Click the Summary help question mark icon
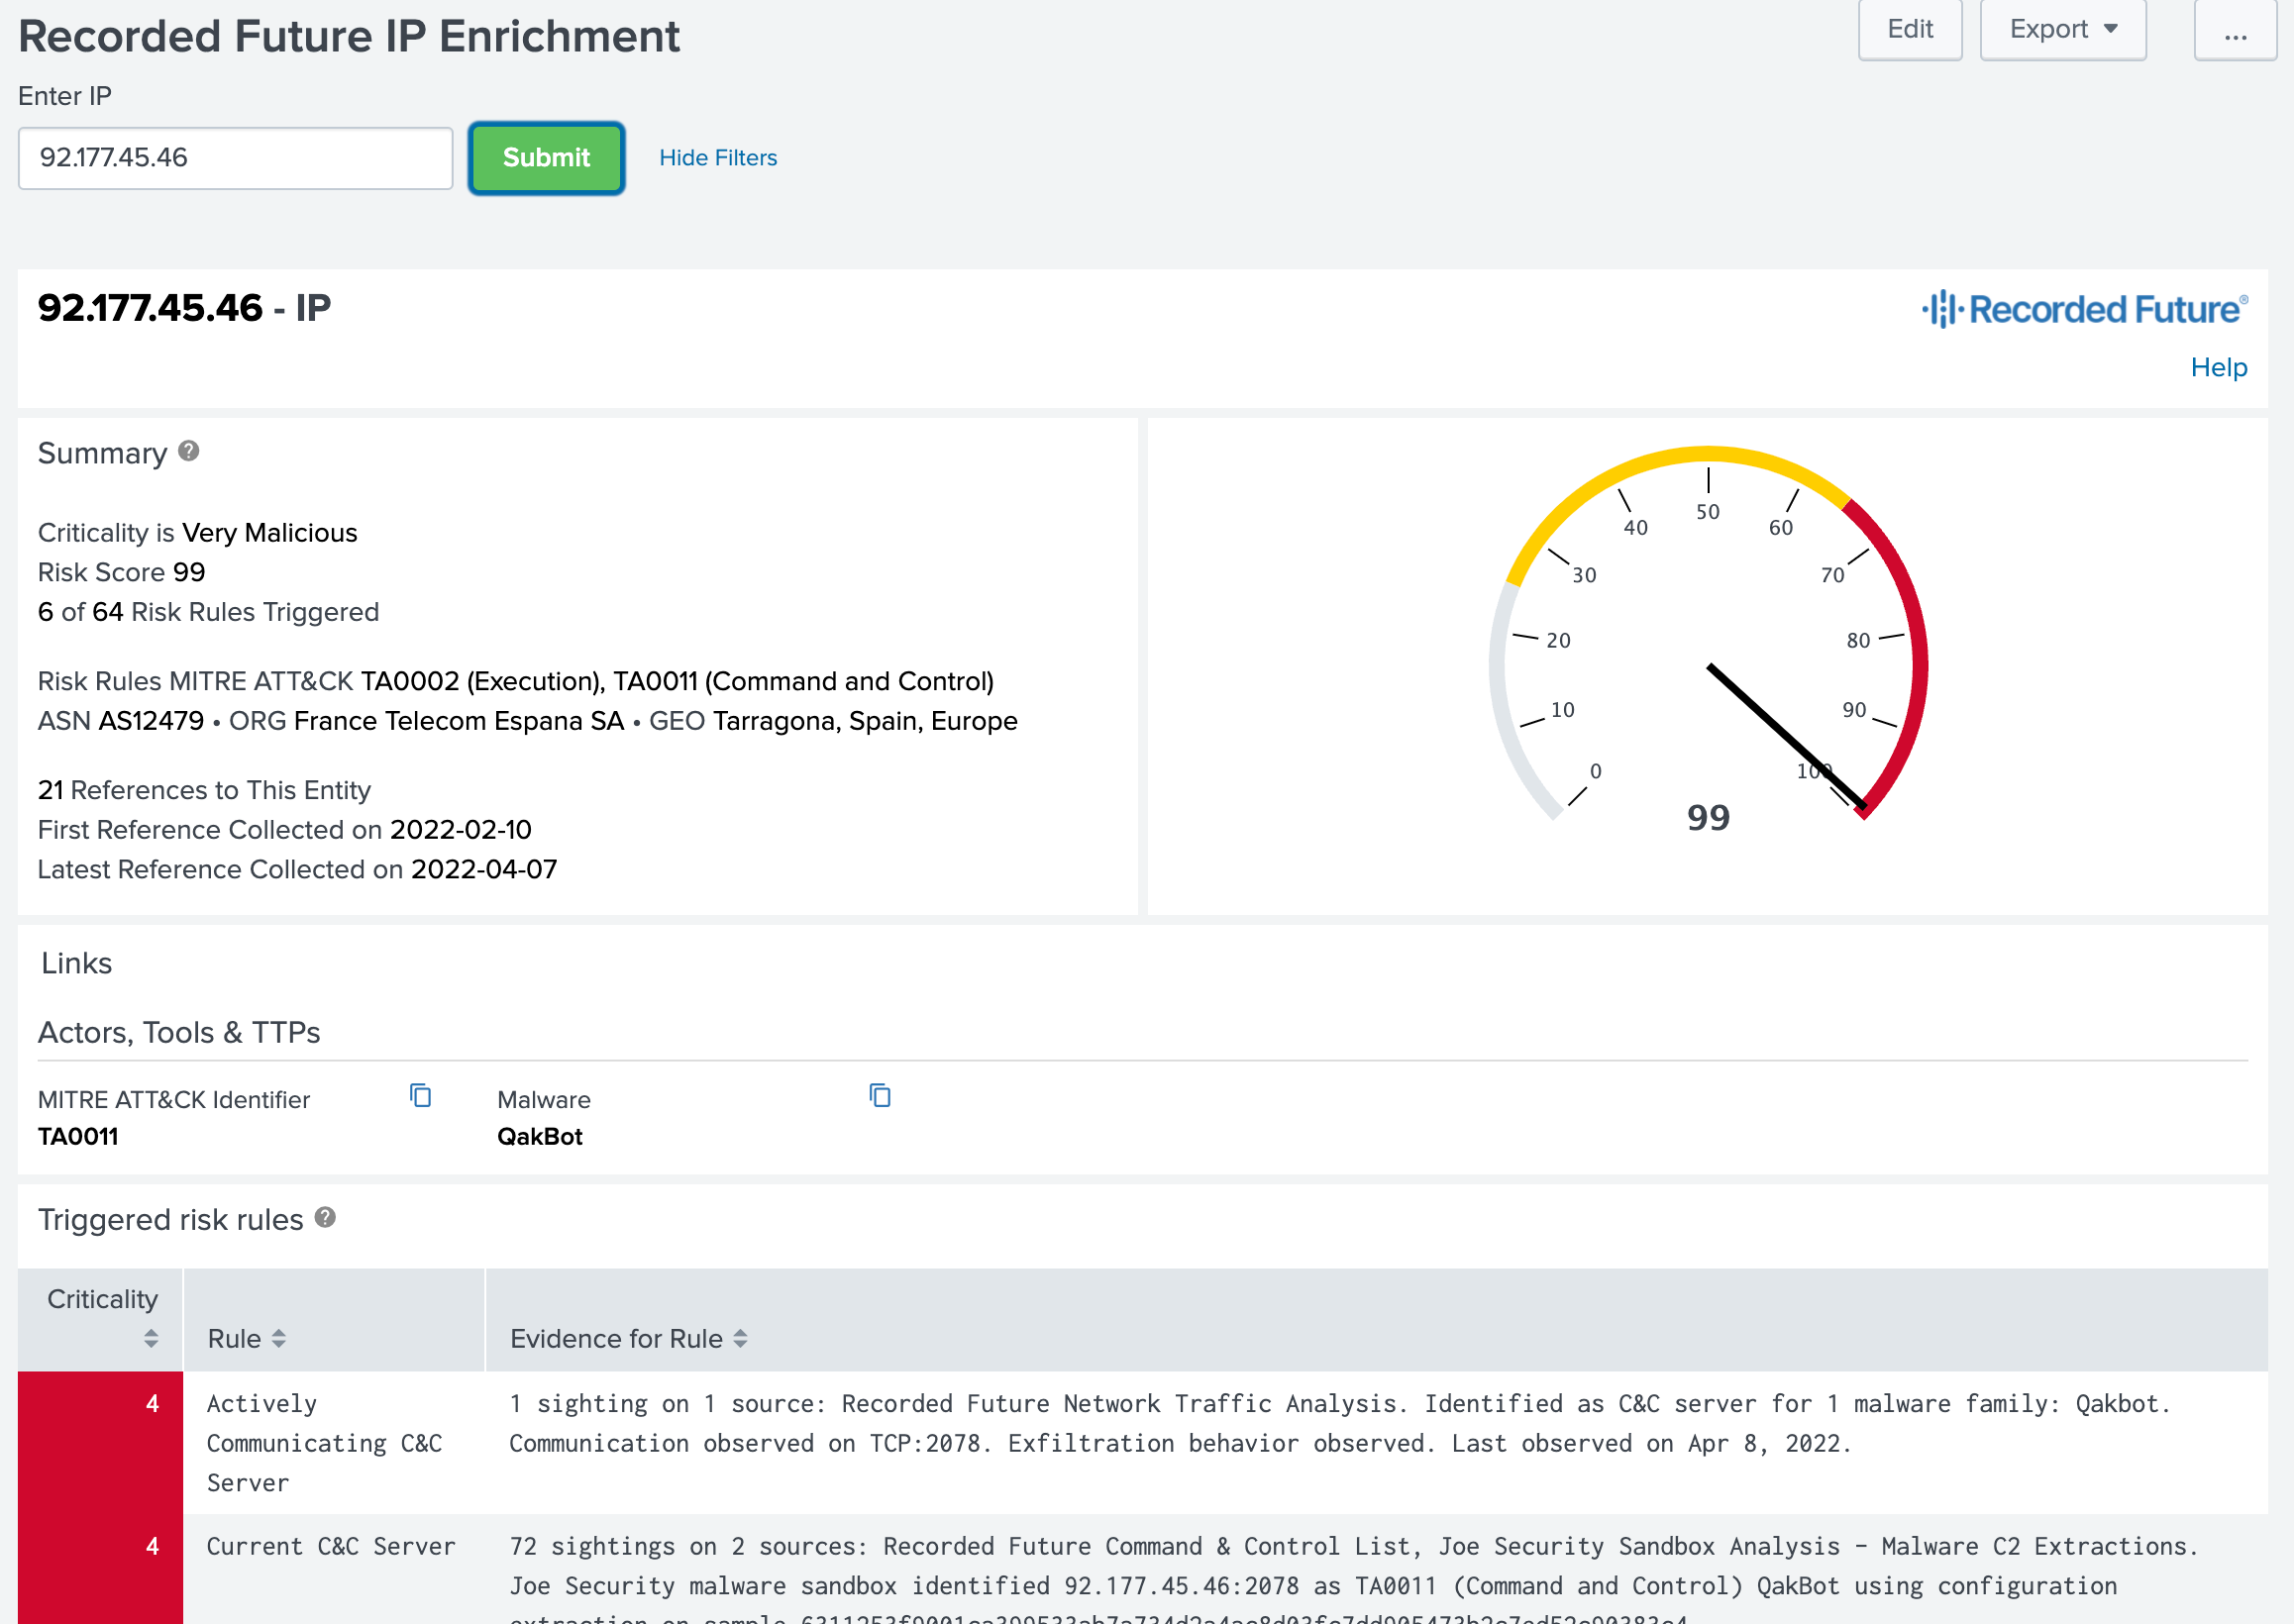This screenshot has width=2294, height=1624. click(188, 451)
